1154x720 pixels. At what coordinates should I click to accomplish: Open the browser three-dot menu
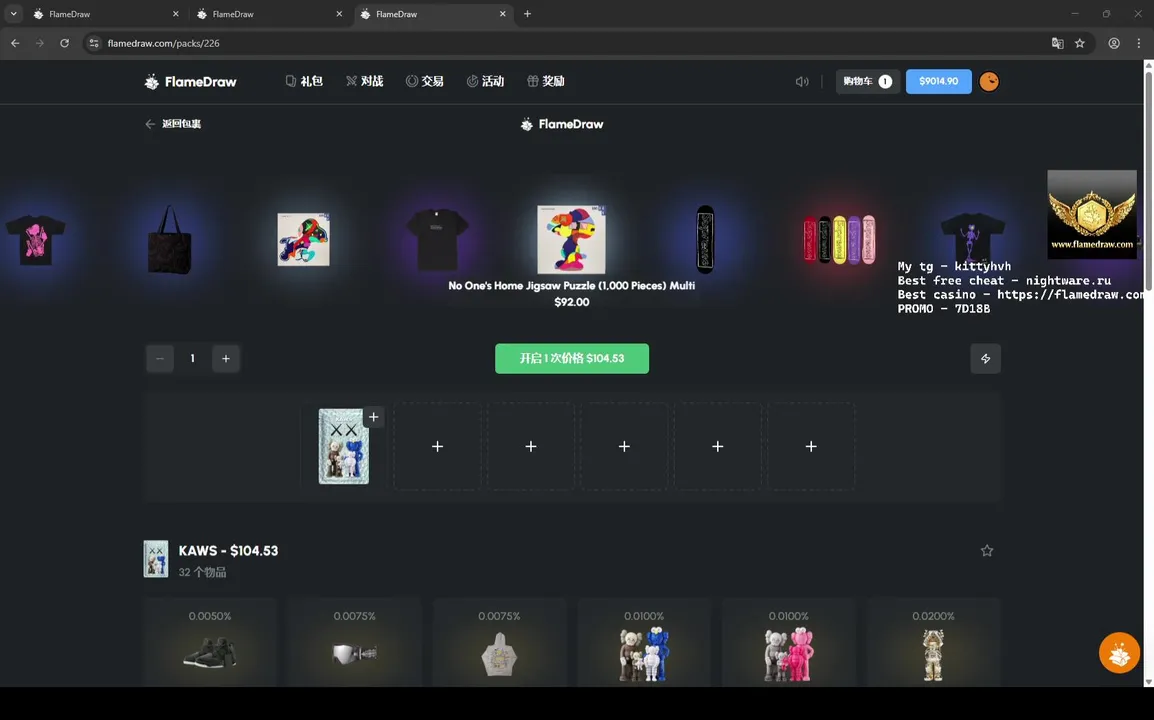click(1139, 43)
